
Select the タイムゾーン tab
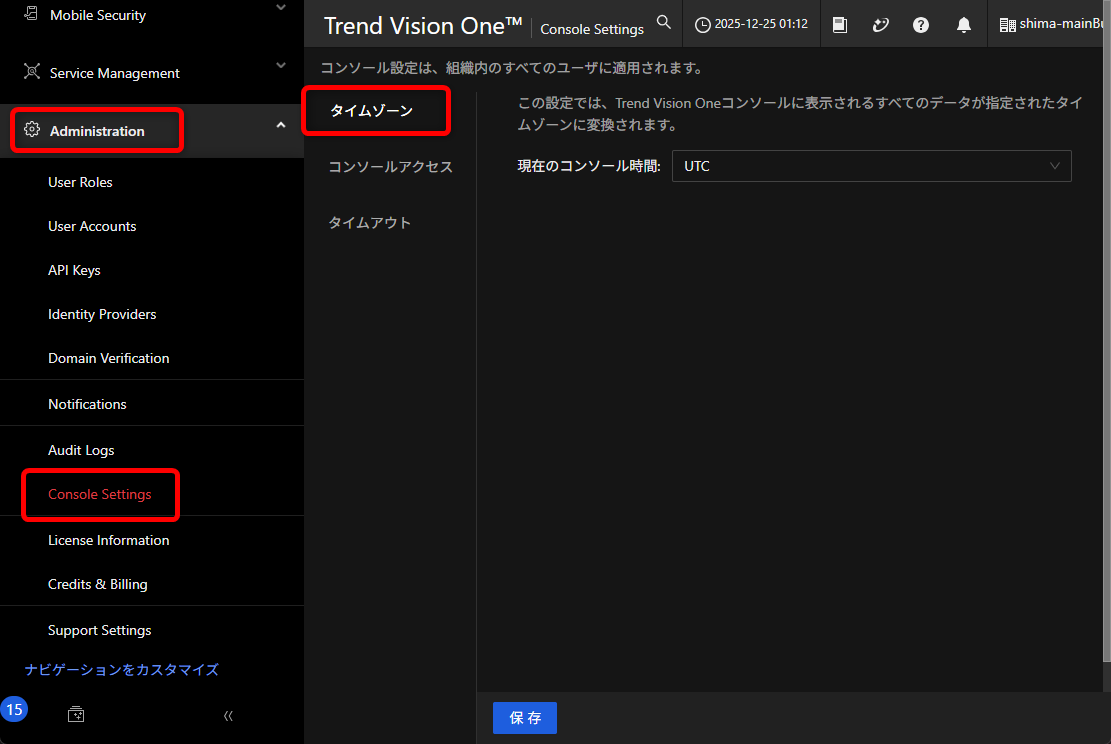371,111
